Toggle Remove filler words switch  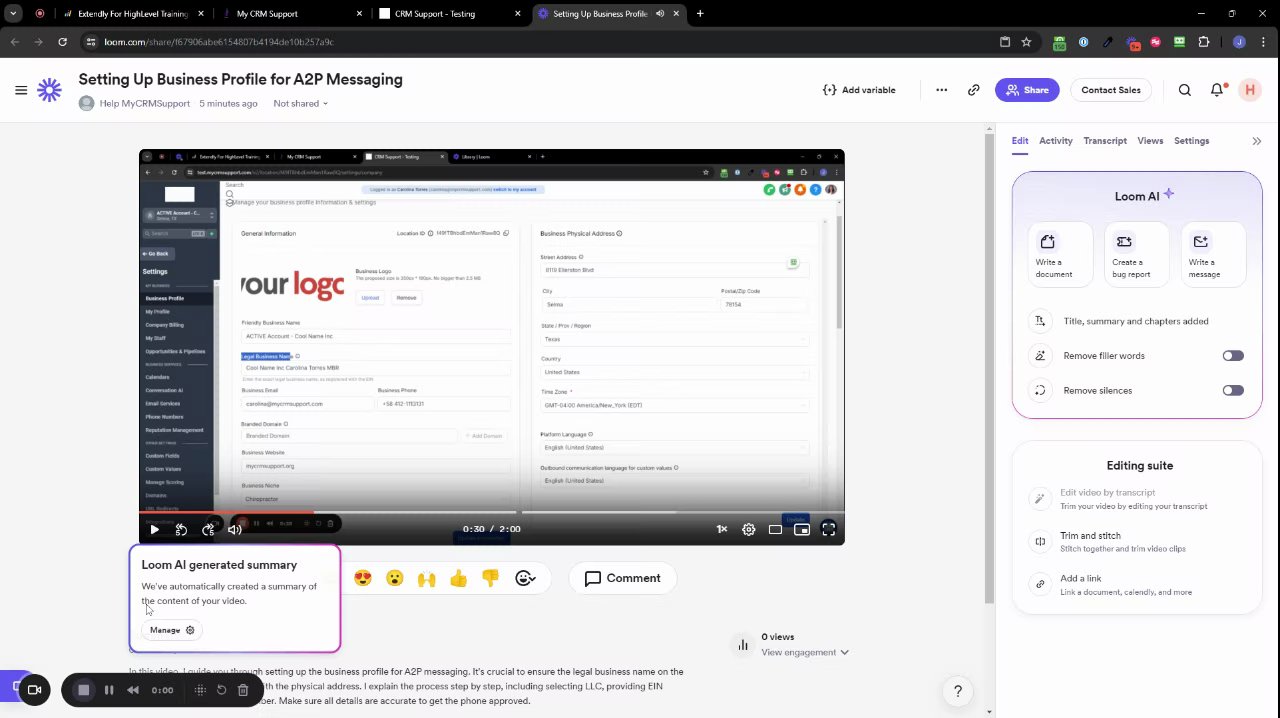tap(1233, 356)
